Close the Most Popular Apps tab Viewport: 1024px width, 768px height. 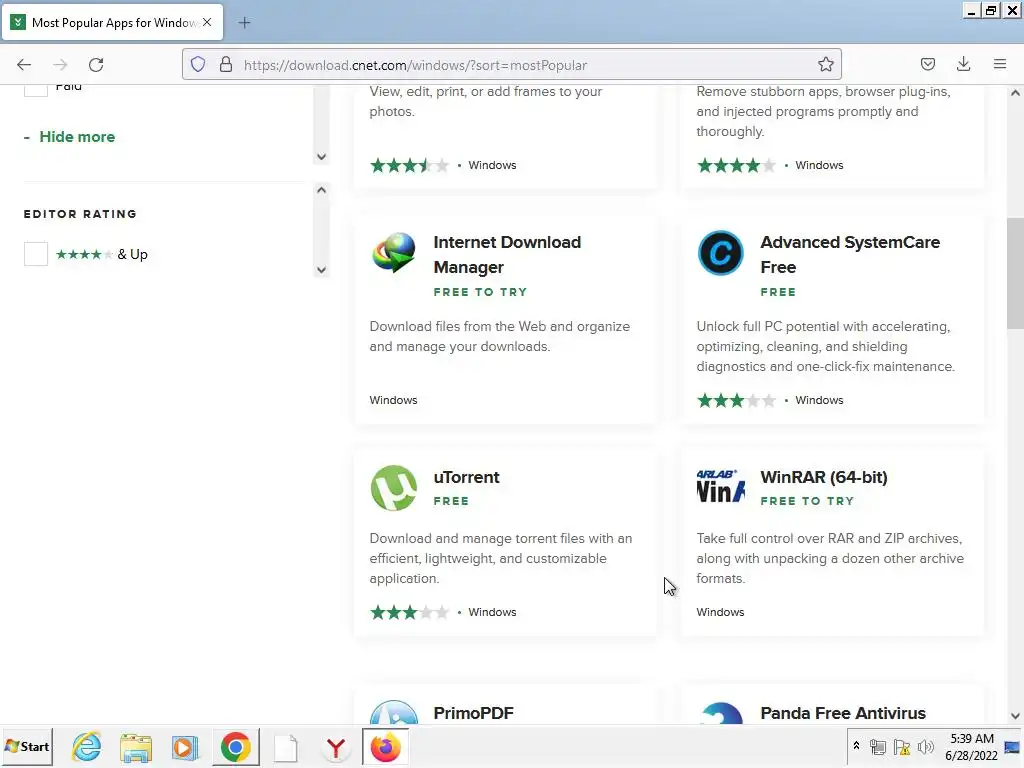[207, 22]
